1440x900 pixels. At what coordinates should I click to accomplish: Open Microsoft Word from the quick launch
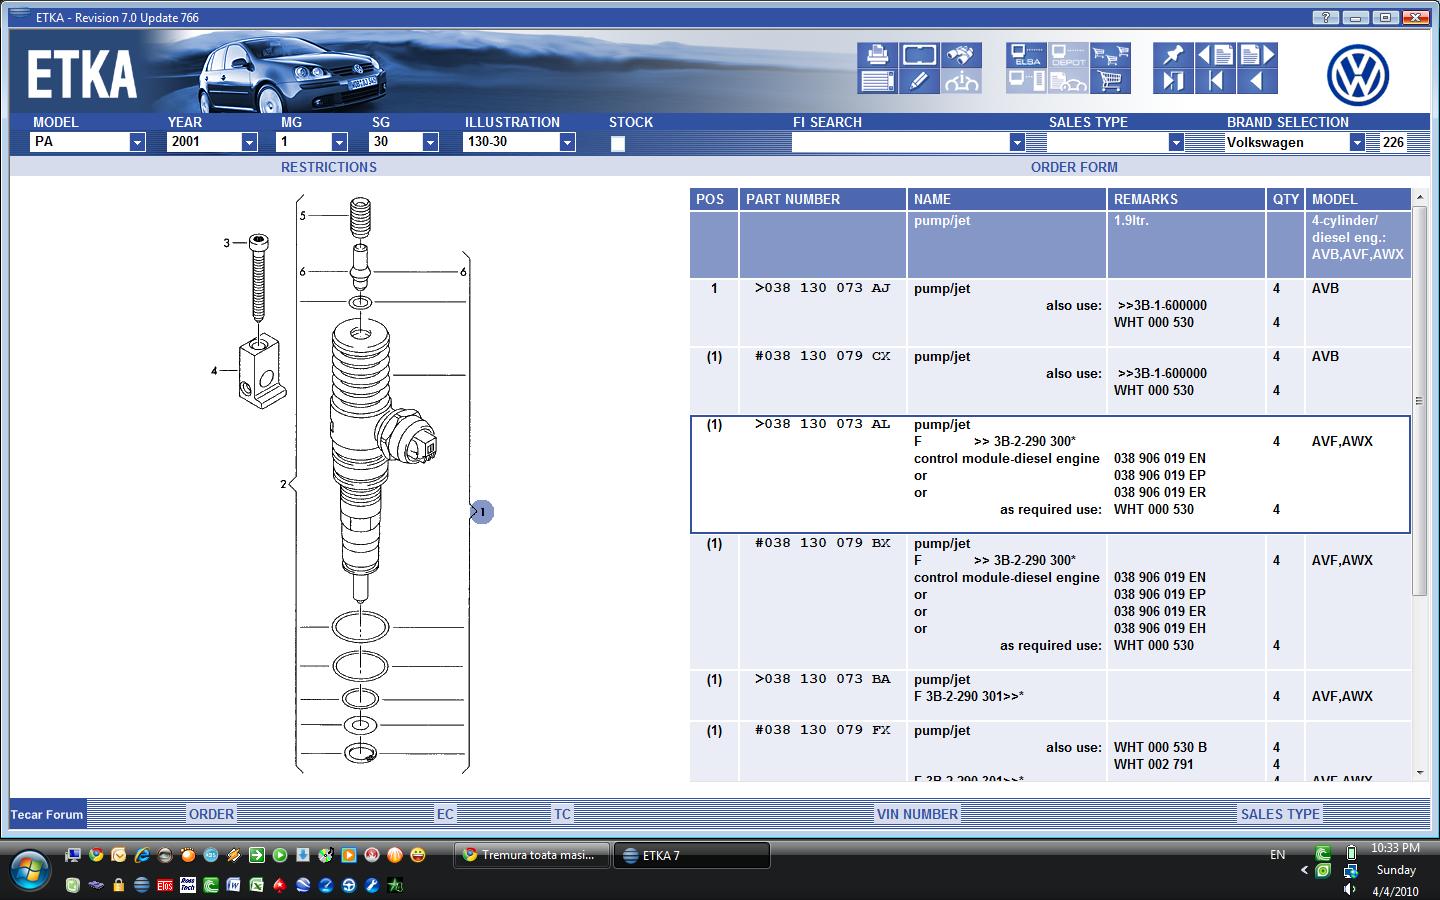click(233, 885)
